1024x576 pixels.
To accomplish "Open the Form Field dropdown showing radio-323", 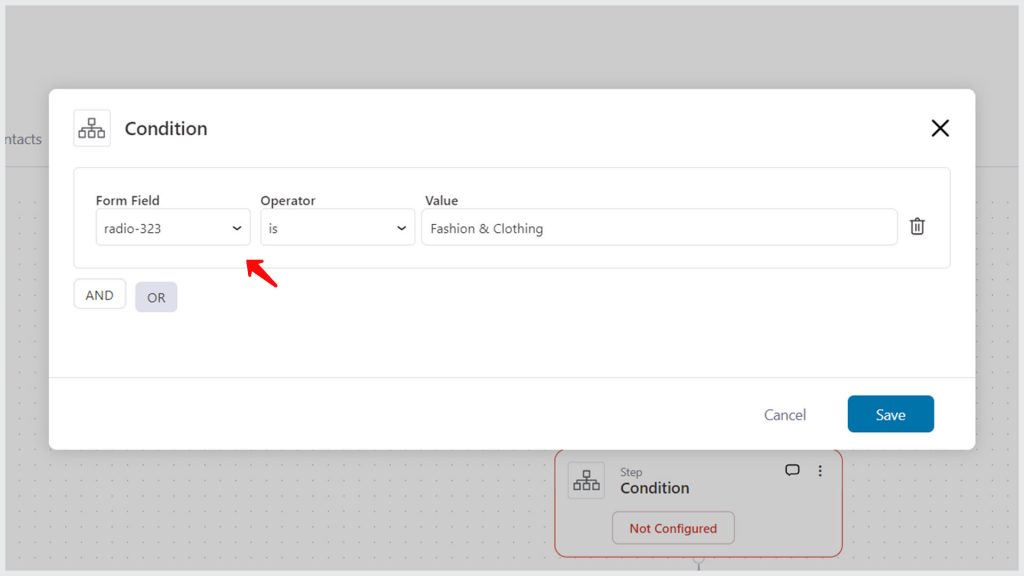I will pos(173,227).
